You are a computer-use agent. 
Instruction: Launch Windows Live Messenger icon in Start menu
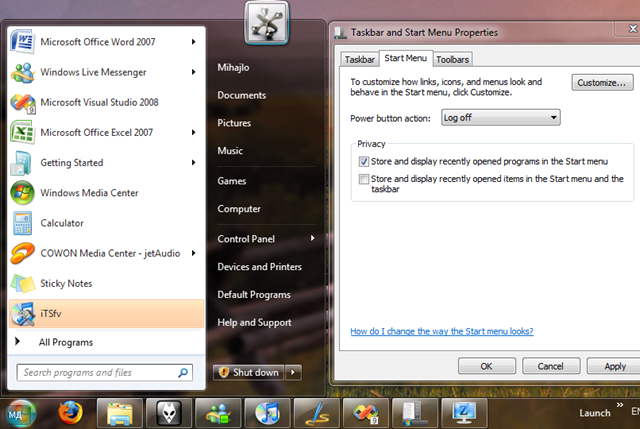pos(22,72)
